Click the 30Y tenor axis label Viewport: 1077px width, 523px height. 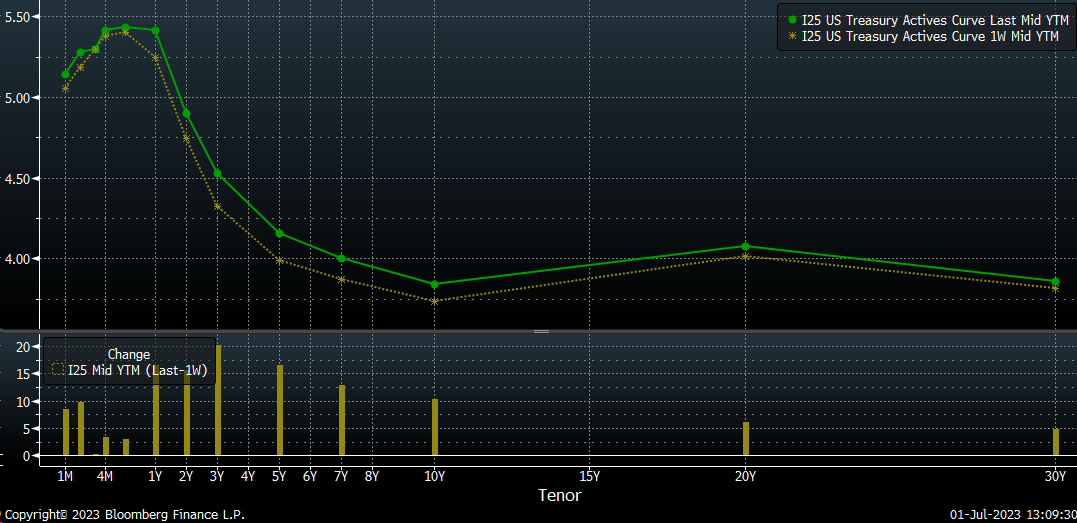[1055, 476]
